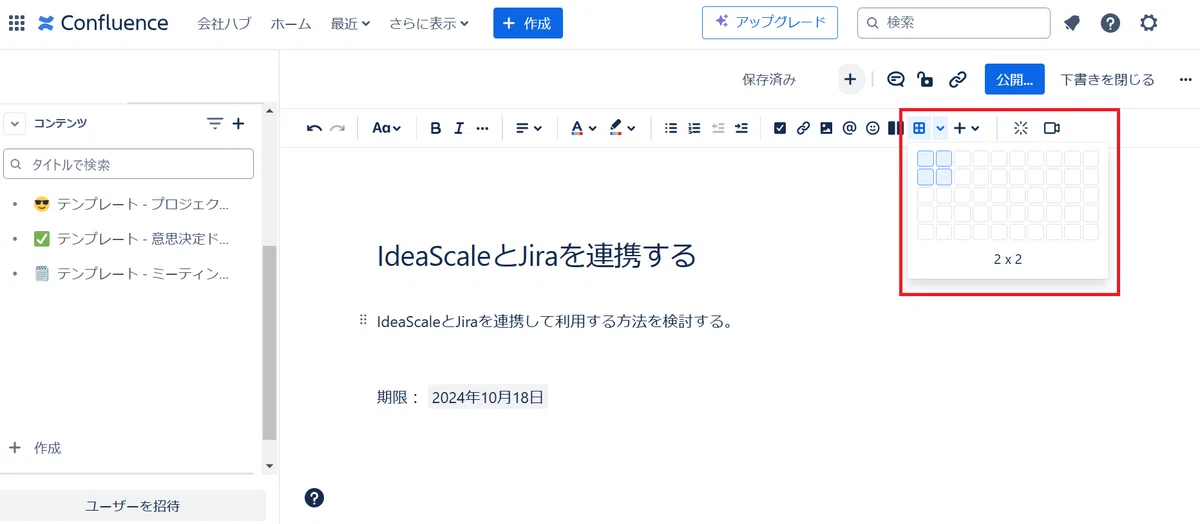Open the text color dropdown
This screenshot has height=524, width=1200.
(x=583, y=128)
